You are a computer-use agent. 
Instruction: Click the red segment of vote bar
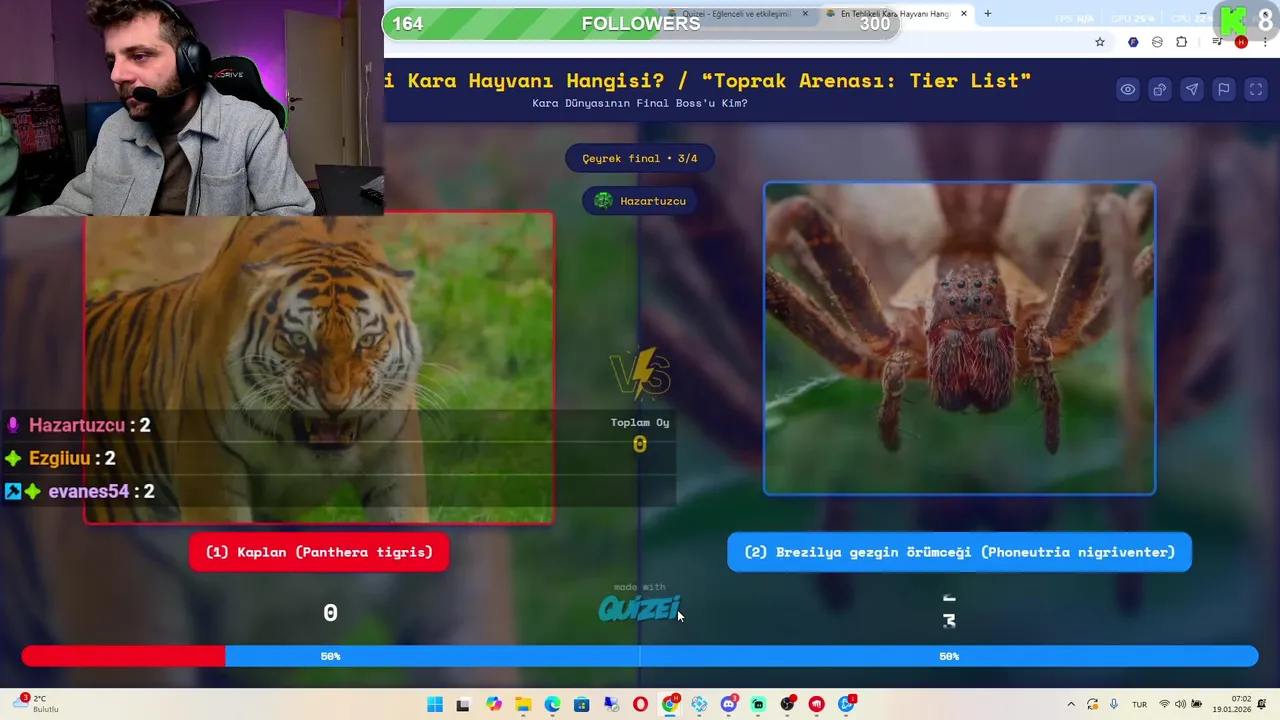[x=123, y=656]
